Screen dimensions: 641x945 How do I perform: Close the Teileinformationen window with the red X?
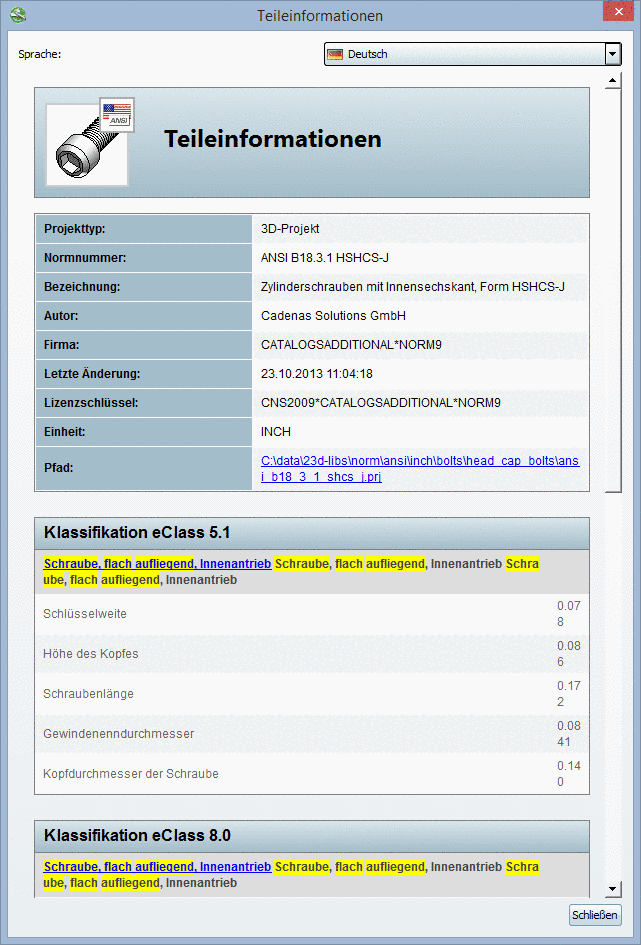(x=618, y=11)
